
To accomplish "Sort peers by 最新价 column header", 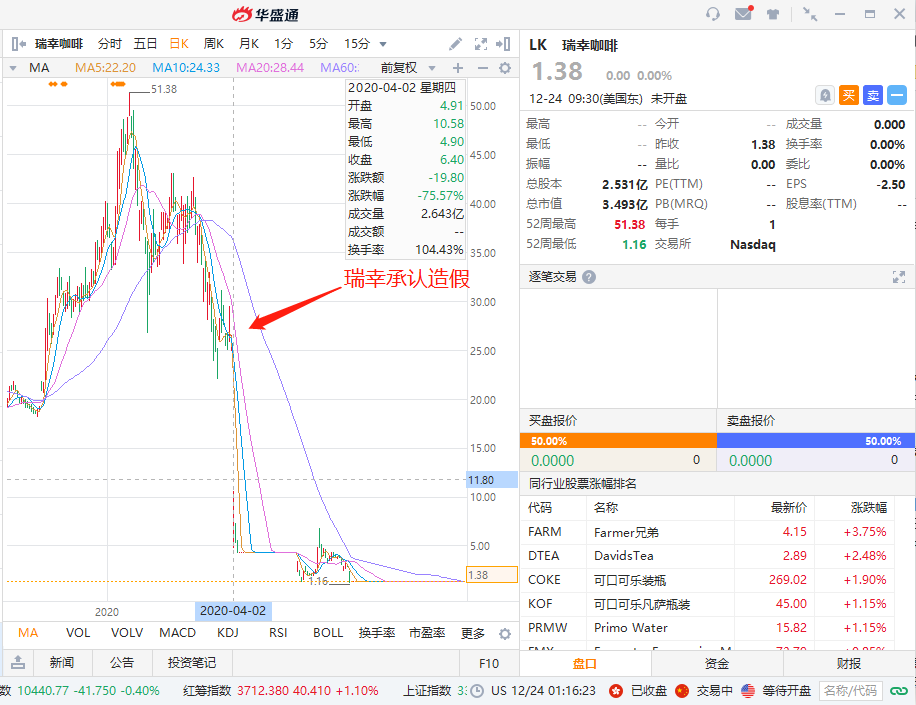I will tap(789, 508).
